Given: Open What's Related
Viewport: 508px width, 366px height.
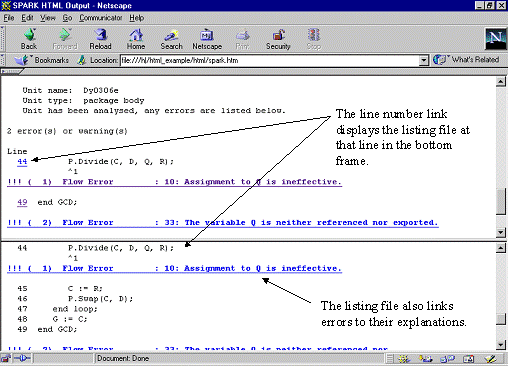Looking at the screenshot, I should click(466, 60).
